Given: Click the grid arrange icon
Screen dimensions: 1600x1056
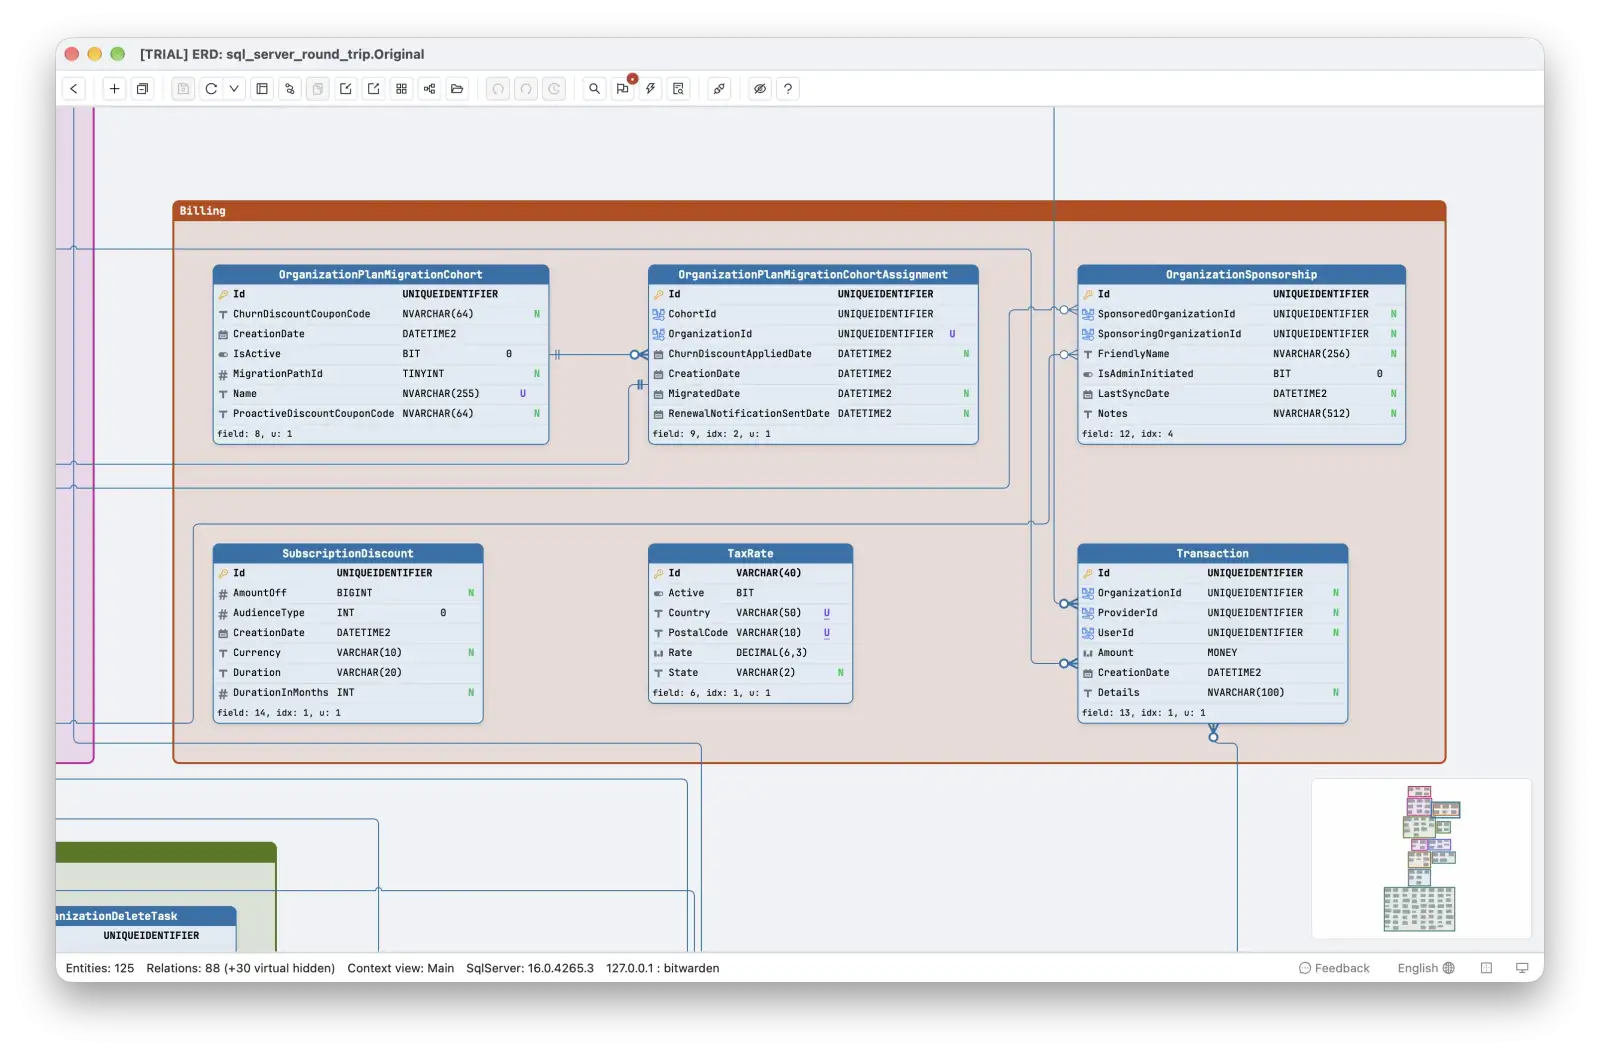Looking at the screenshot, I should pyautogui.click(x=402, y=89).
